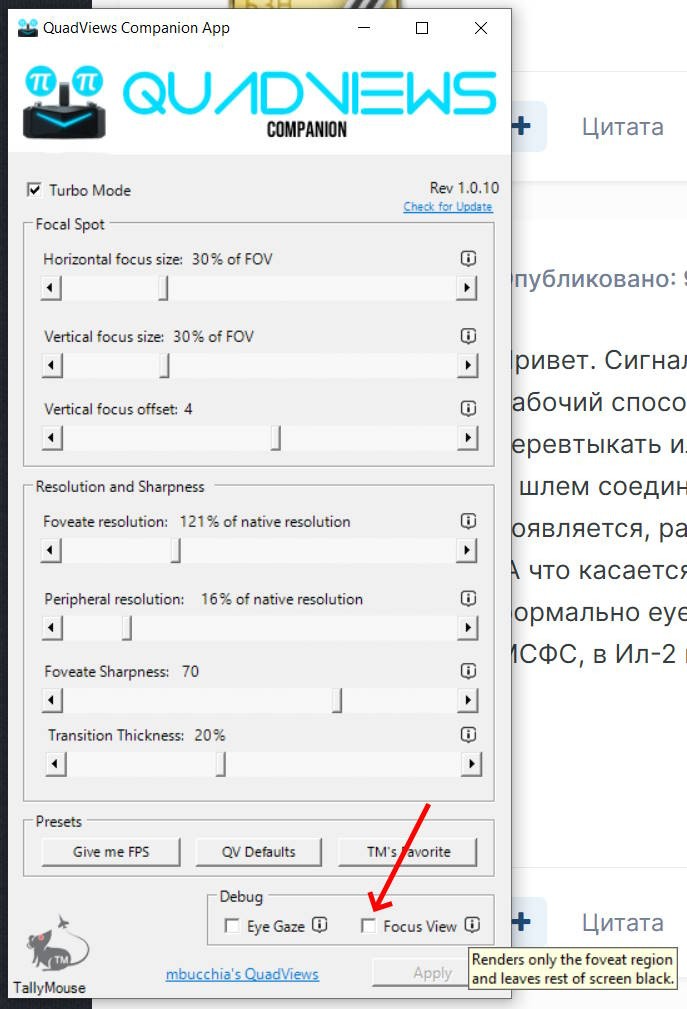Click the Eye Gaze info icon
This screenshot has height=1009, width=687.
point(320,925)
